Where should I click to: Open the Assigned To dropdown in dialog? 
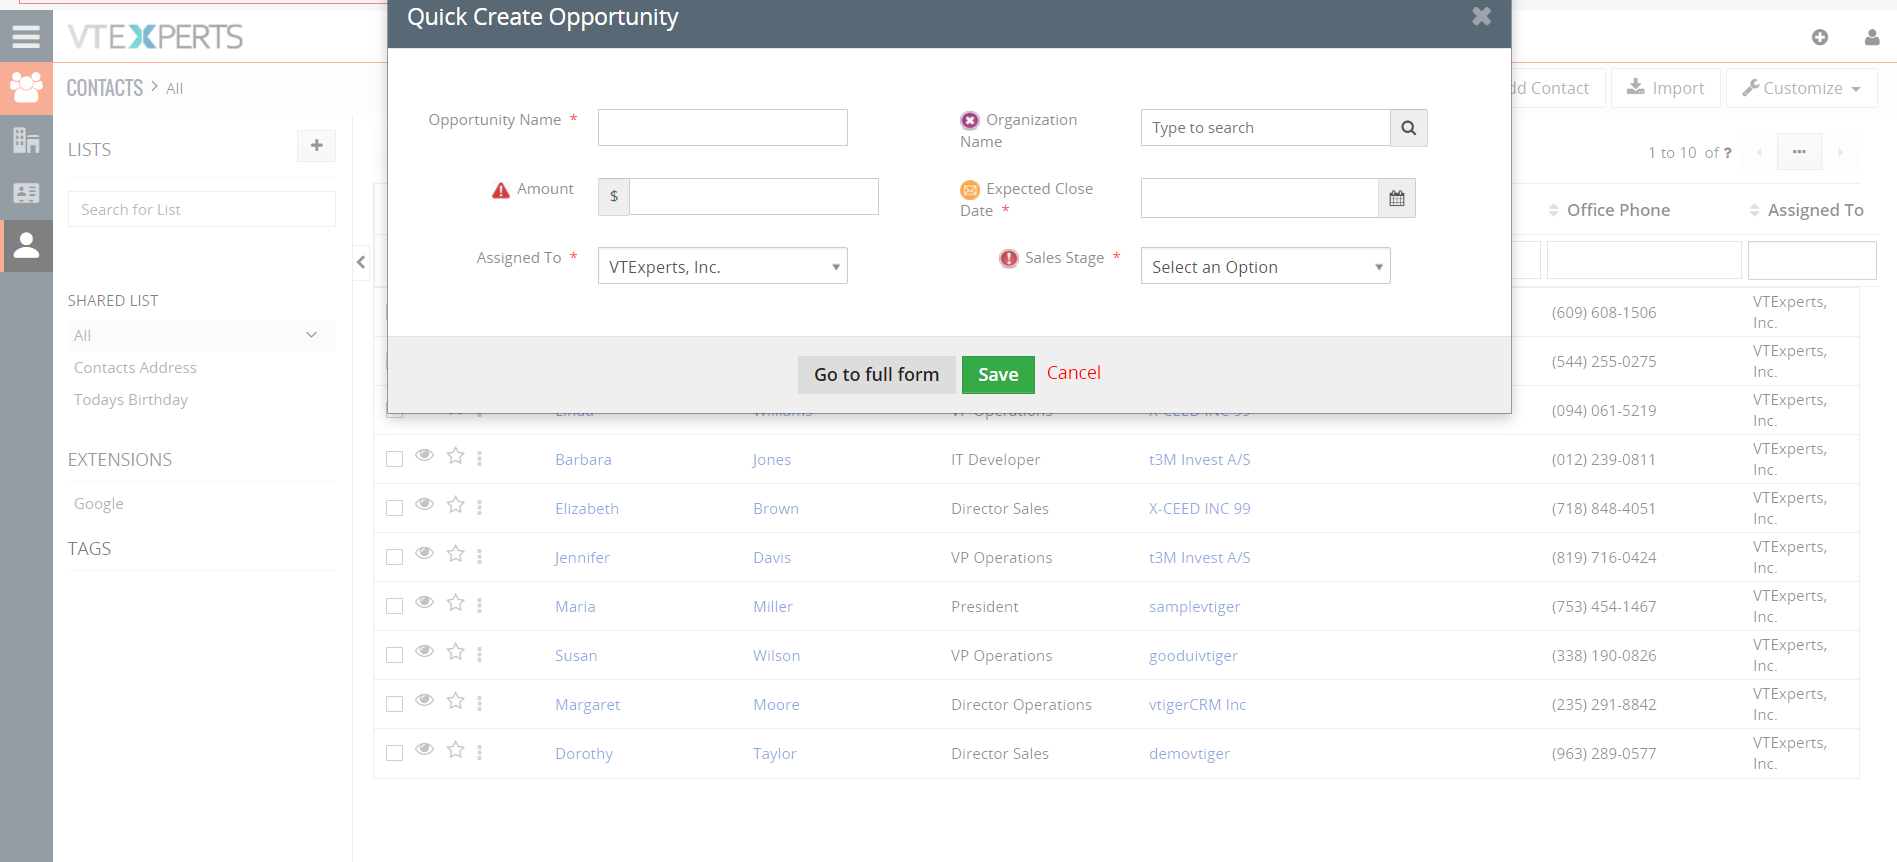click(x=723, y=266)
